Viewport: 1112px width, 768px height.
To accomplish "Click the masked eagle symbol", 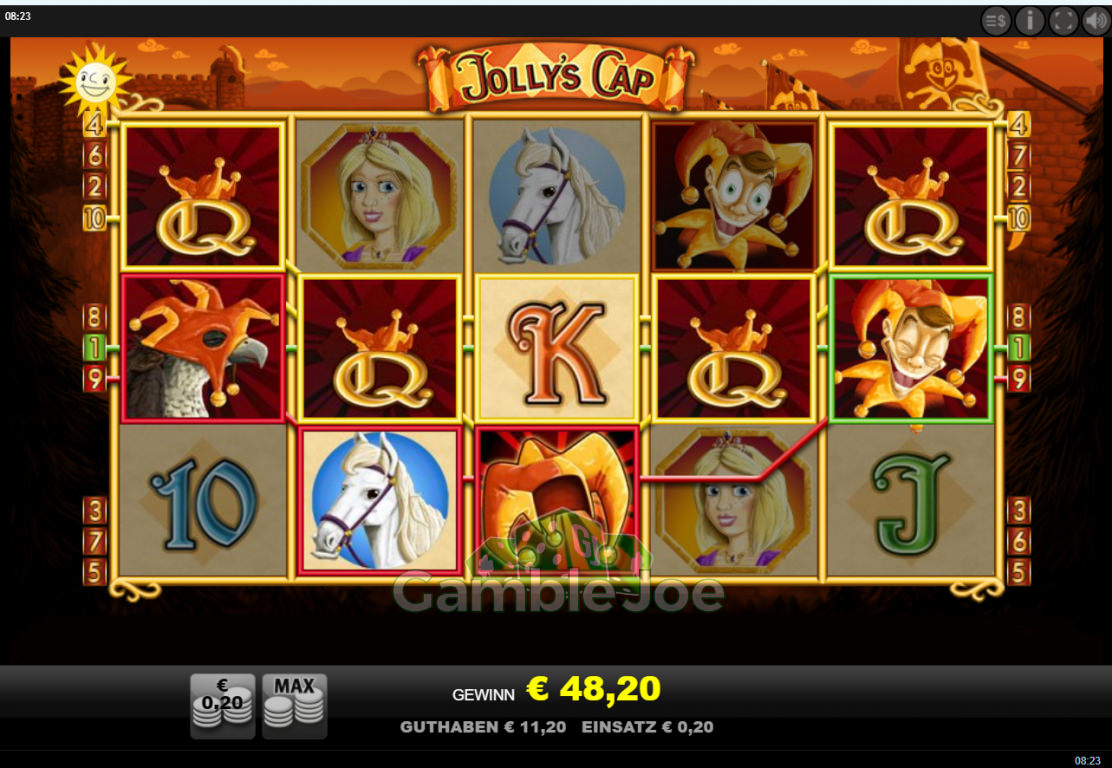I will 204,347.
